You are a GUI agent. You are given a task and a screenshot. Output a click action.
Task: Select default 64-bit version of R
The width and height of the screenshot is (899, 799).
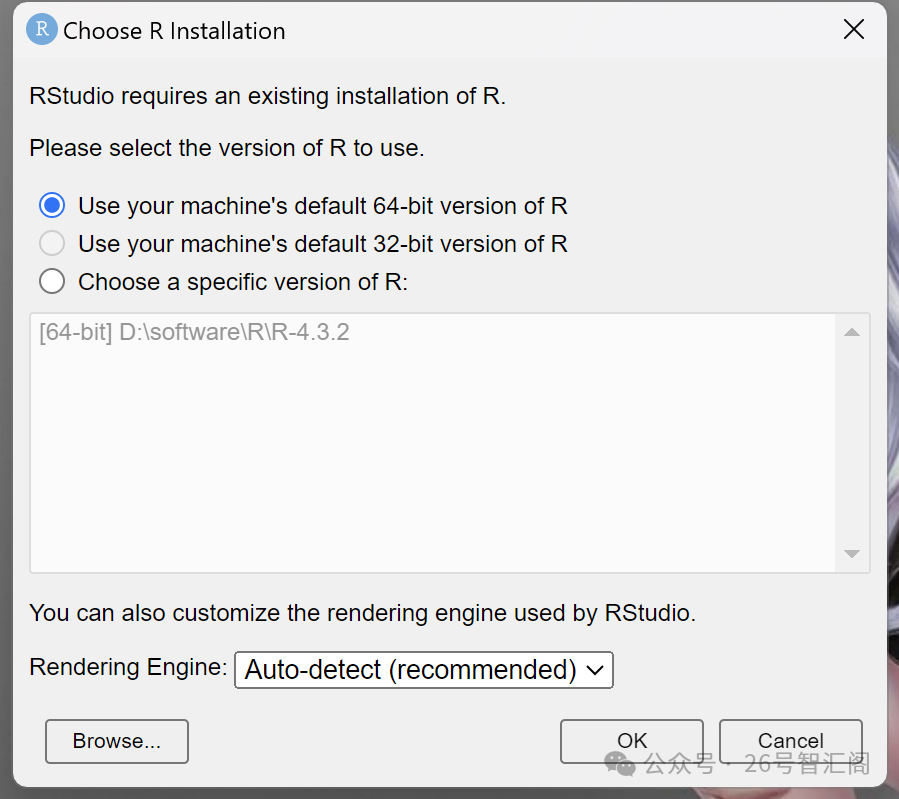pyautogui.click(x=52, y=206)
